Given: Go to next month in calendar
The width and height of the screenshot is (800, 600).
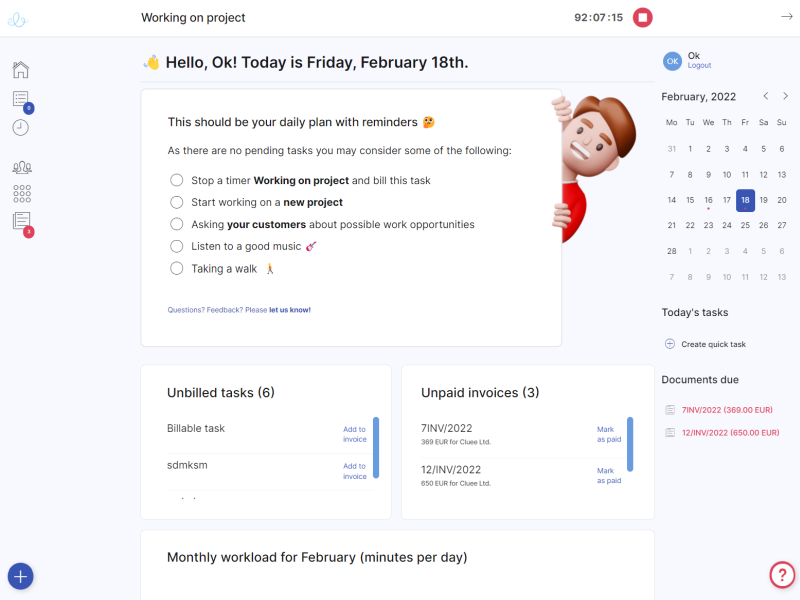Looking at the screenshot, I should (785, 96).
